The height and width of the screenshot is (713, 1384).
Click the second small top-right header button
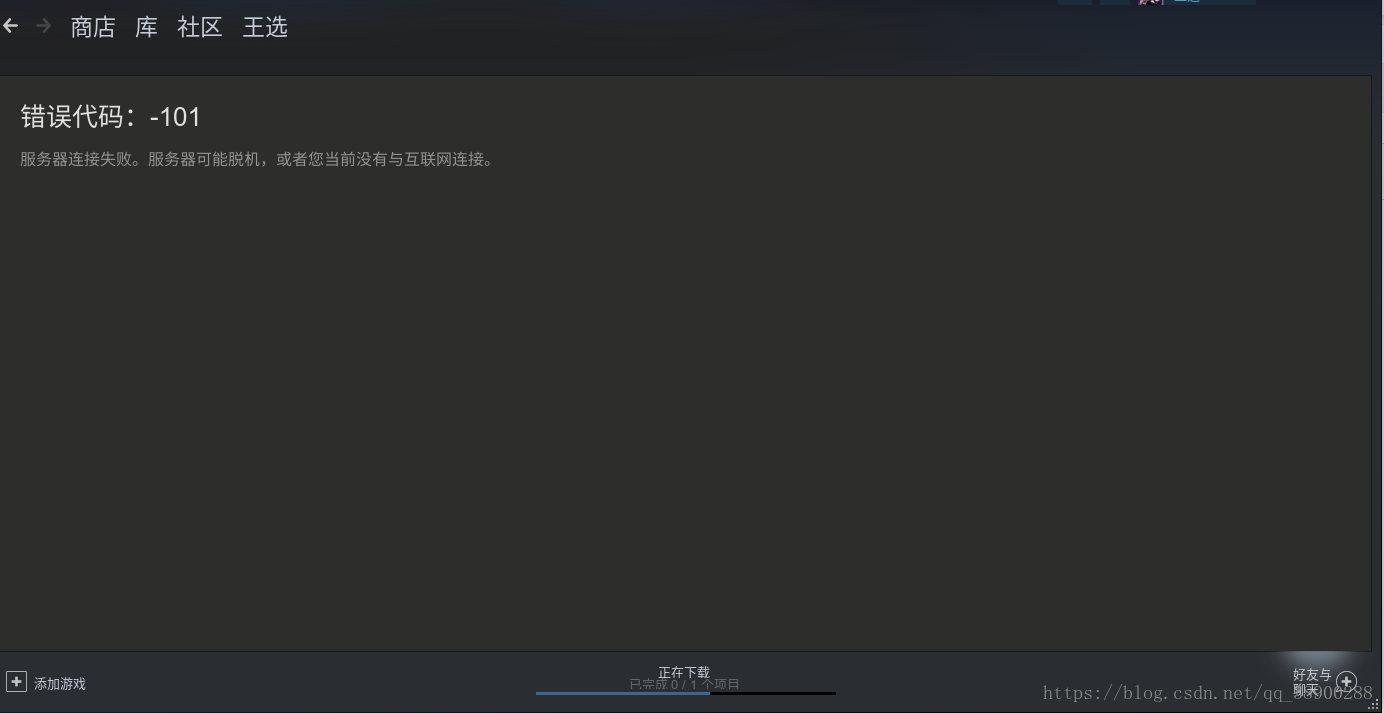pos(1115,2)
